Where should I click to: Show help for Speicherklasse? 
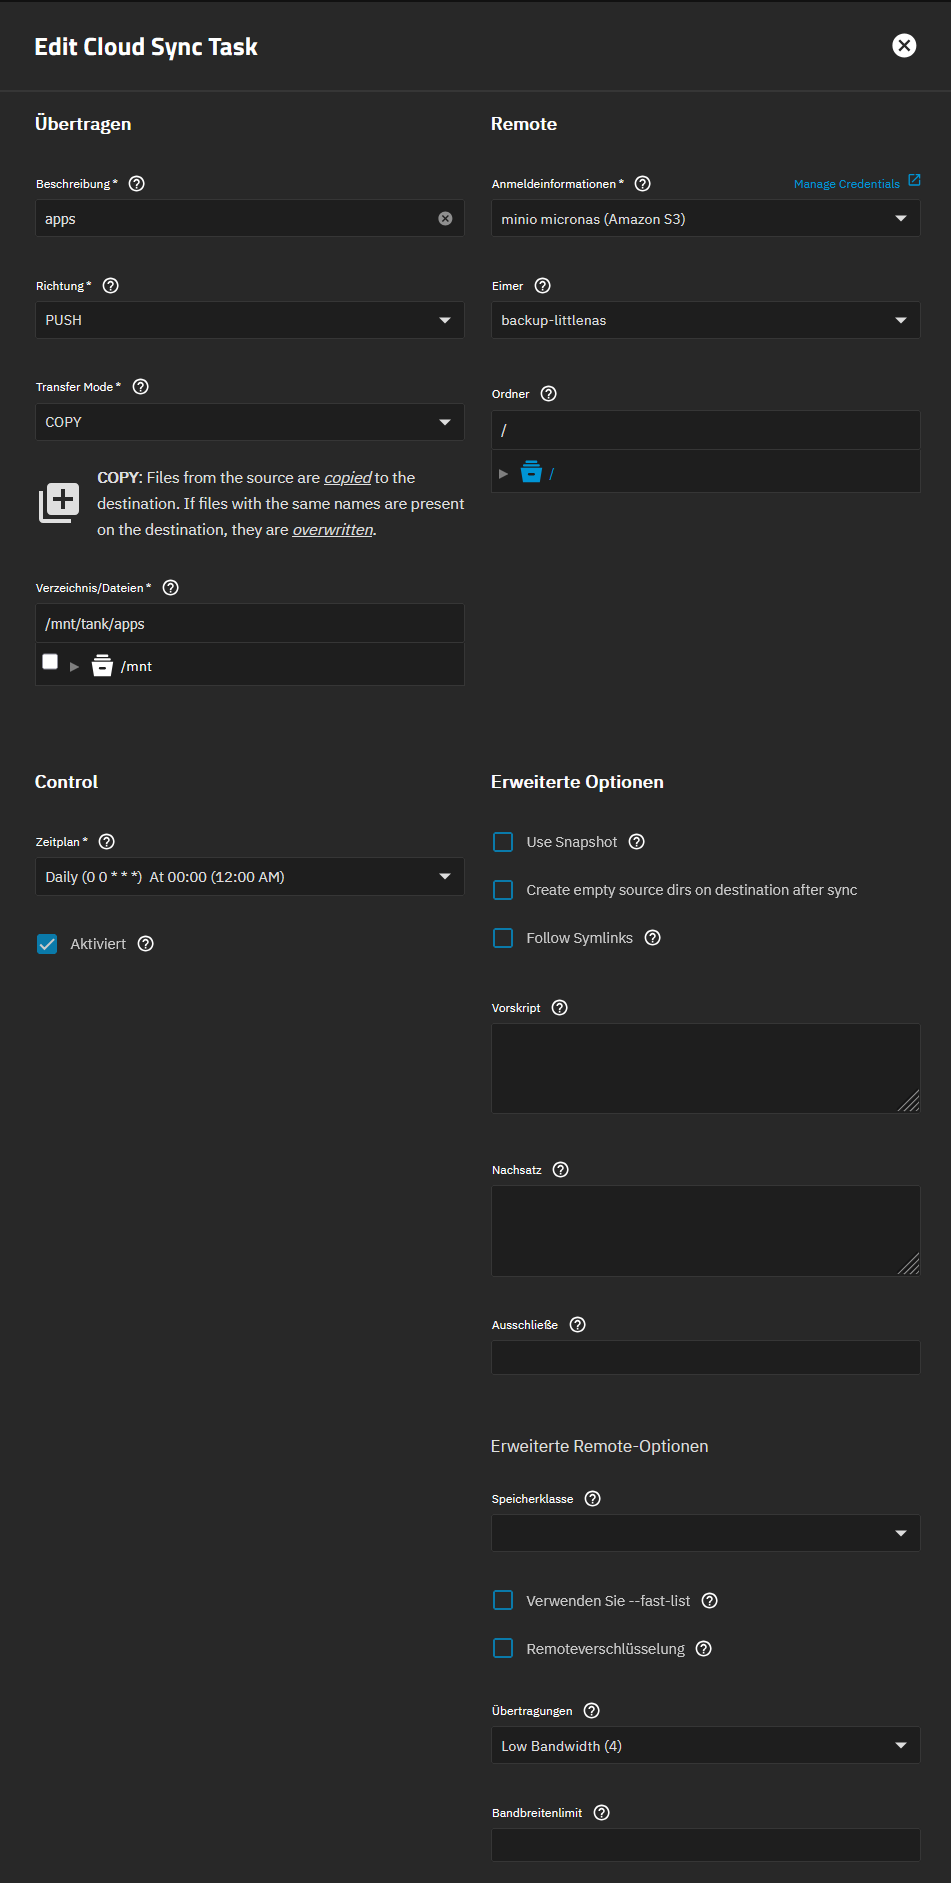[593, 1499]
